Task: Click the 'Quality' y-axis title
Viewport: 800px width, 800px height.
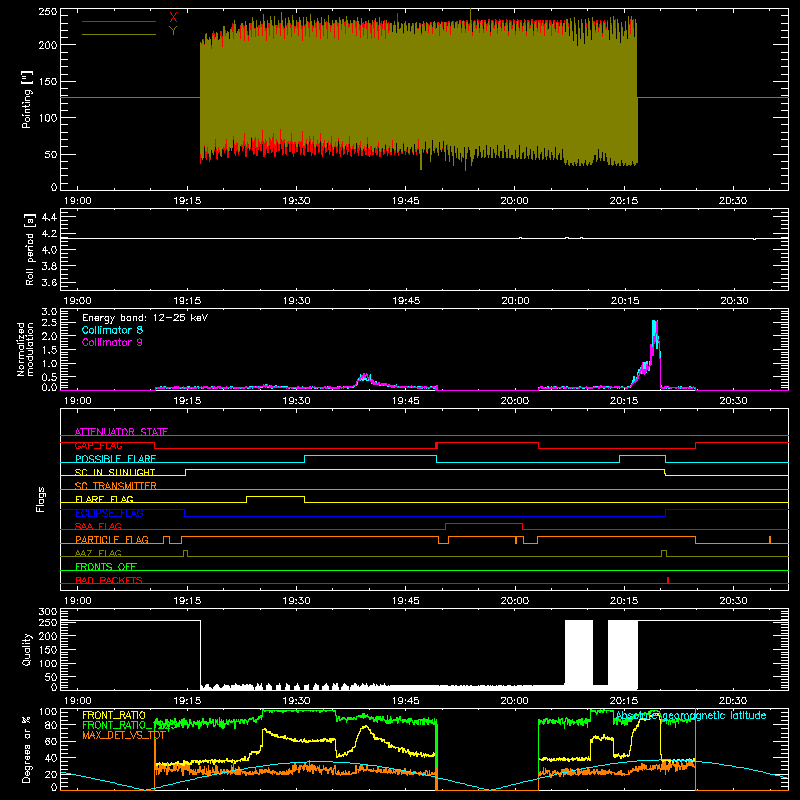Action: 27,649
